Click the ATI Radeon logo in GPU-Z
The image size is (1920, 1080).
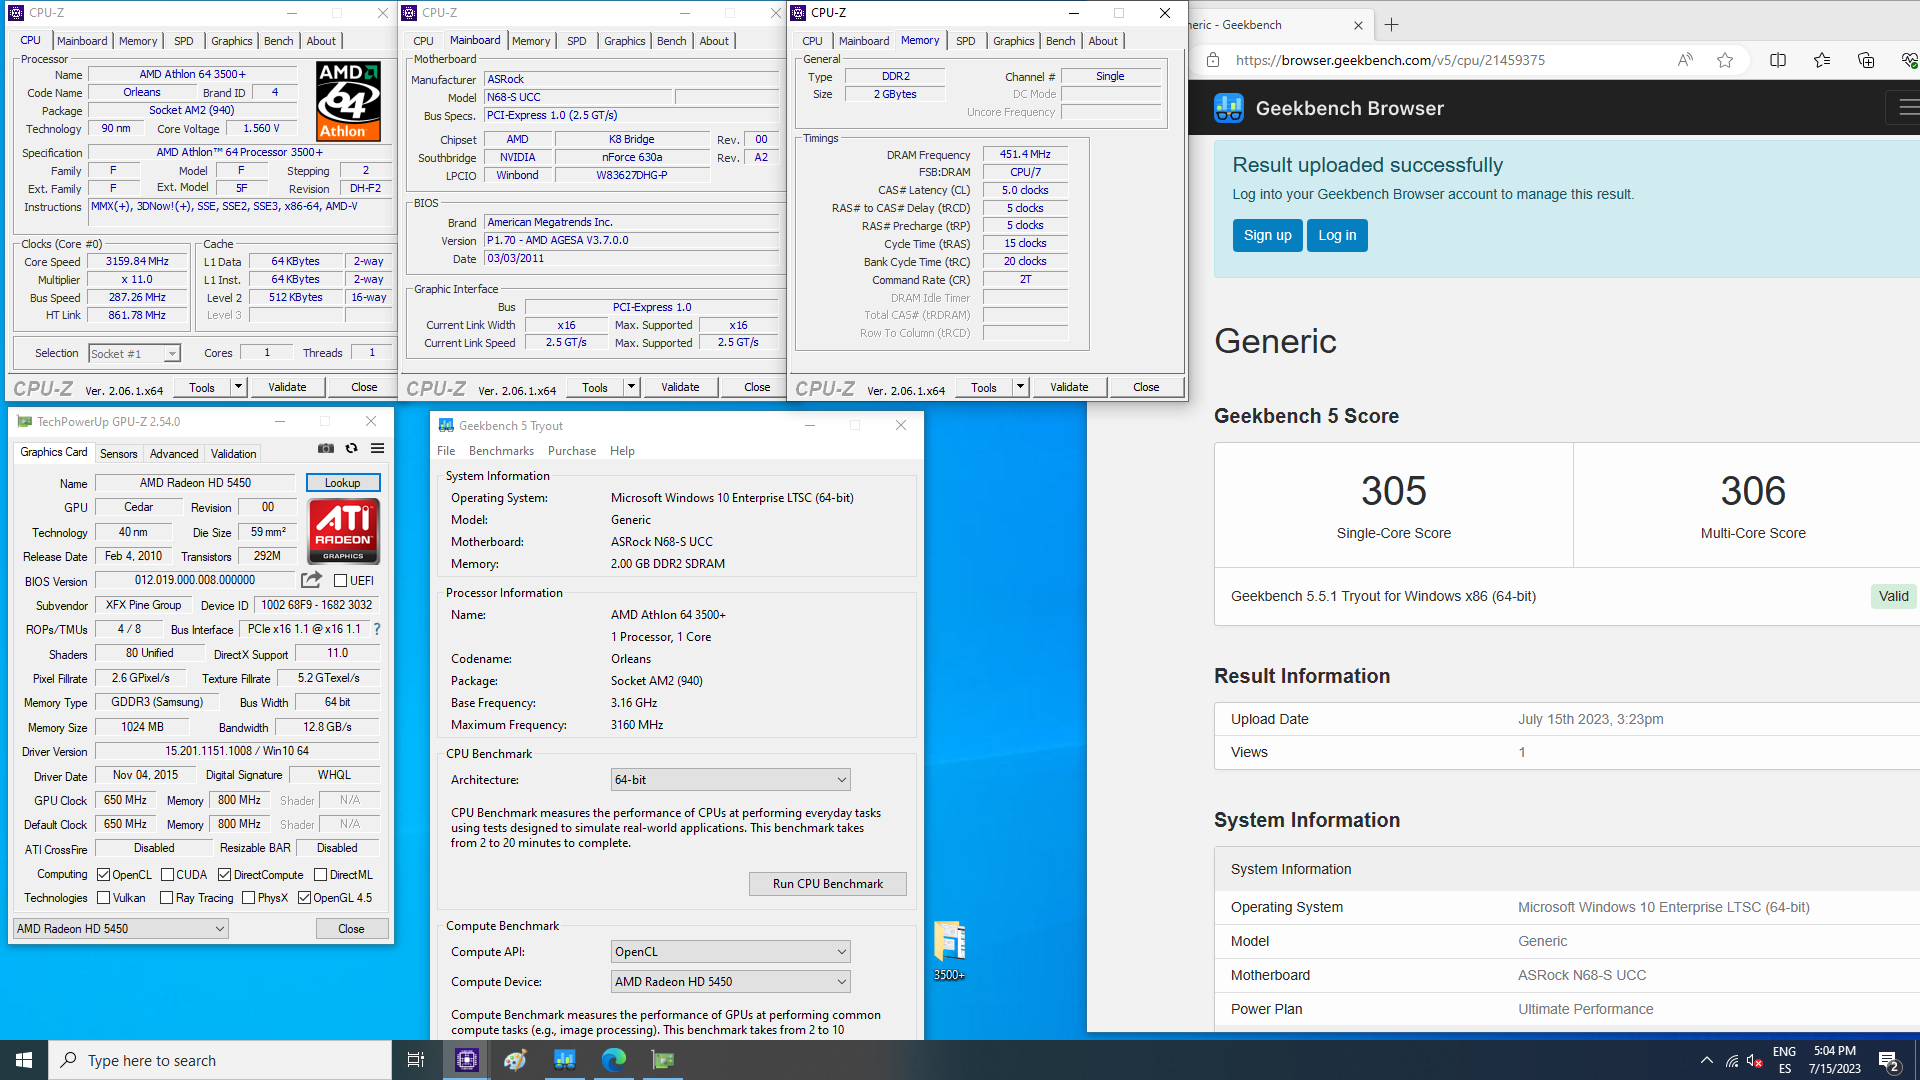point(343,532)
